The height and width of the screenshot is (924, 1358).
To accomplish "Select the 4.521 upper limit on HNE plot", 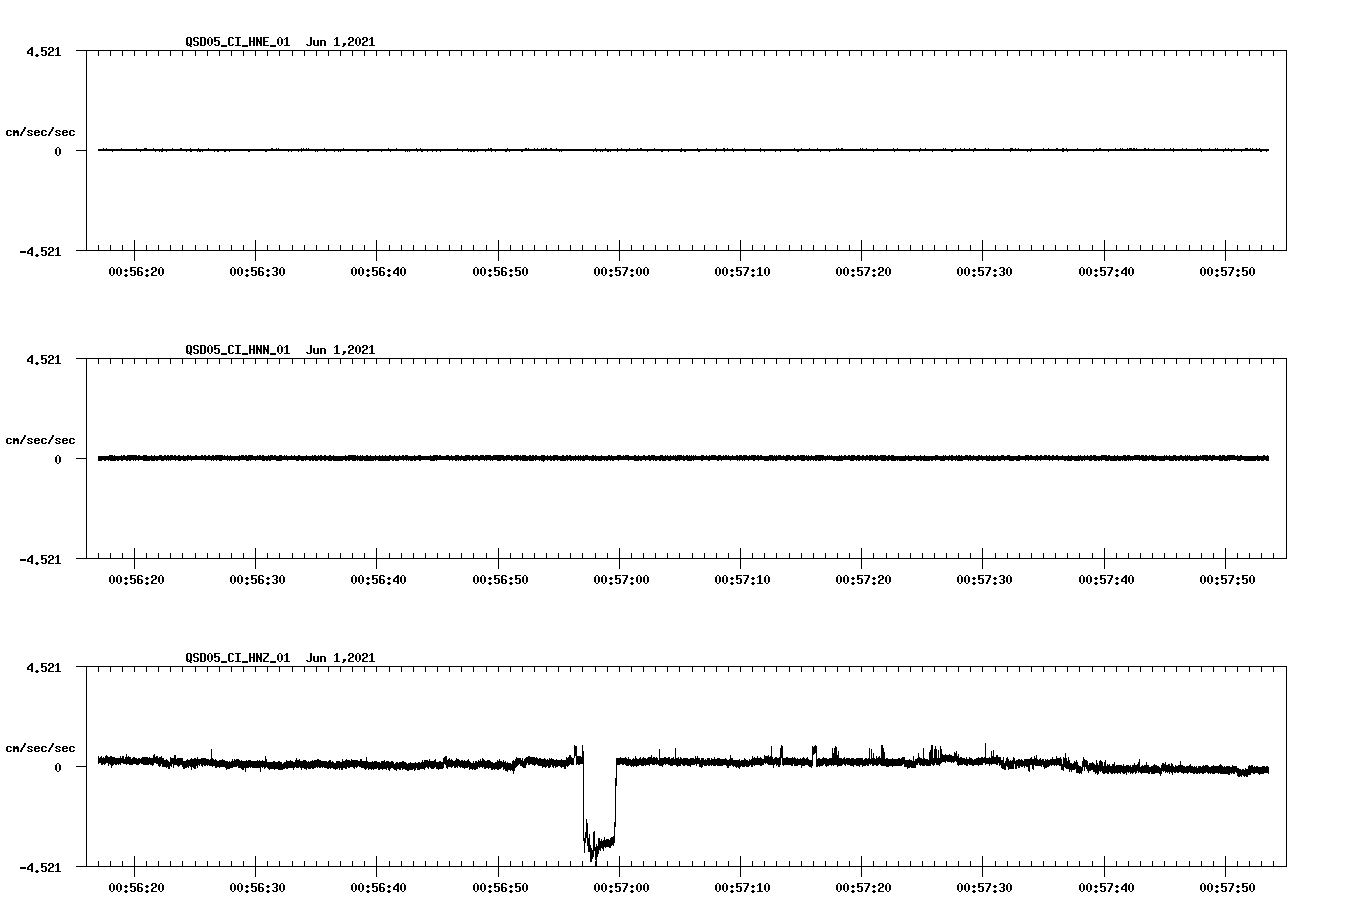I will click(x=44, y=51).
